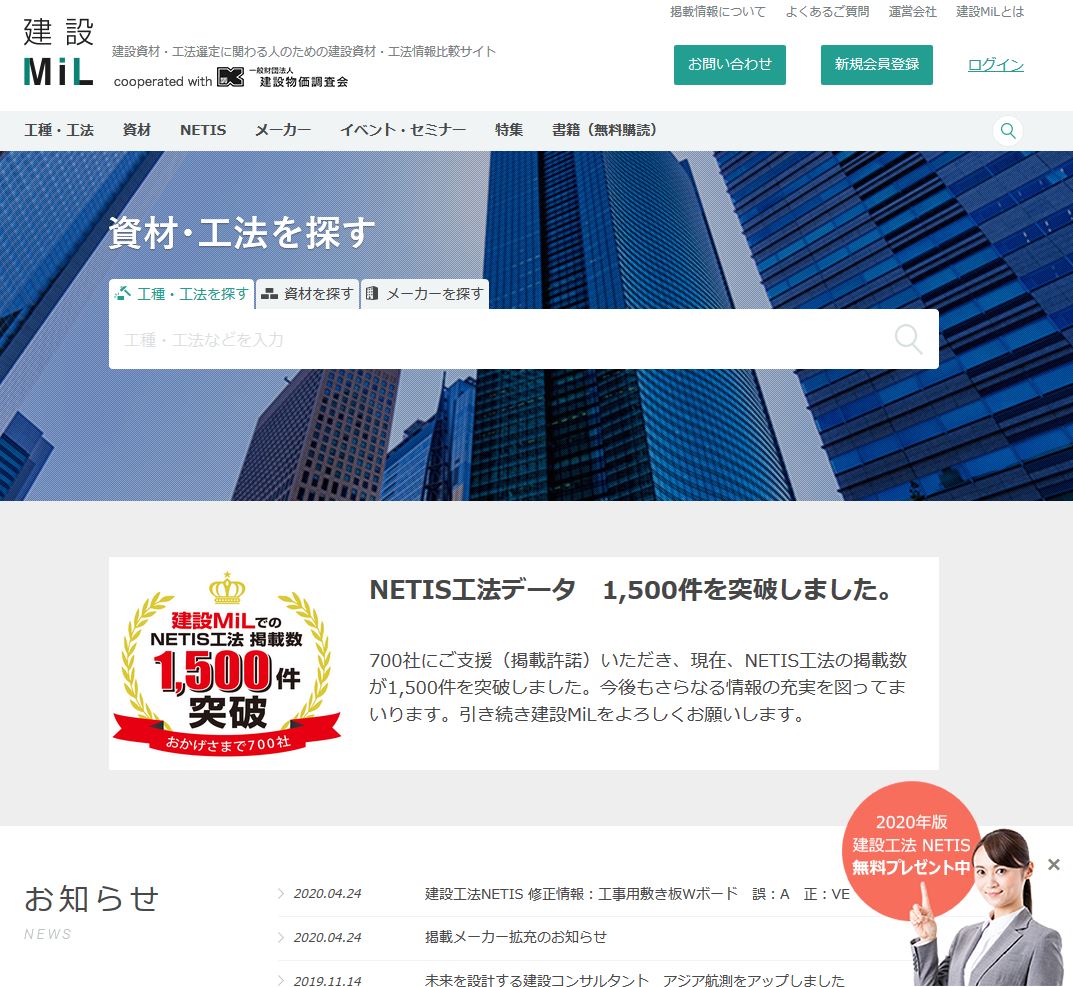Open news 未来を設計する建設コンサルタント entry
The height and width of the screenshot is (987, 1073).
tap(634, 980)
